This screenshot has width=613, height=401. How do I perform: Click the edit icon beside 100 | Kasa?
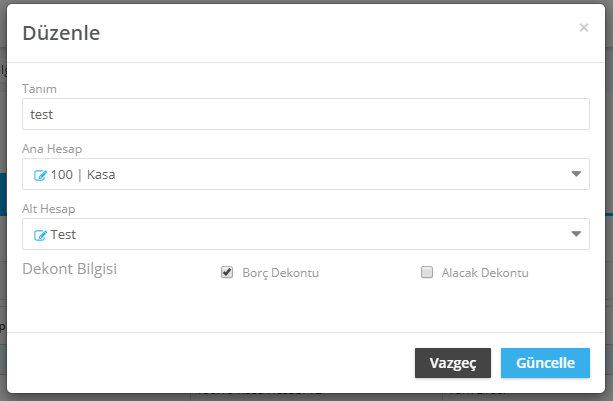pos(40,175)
